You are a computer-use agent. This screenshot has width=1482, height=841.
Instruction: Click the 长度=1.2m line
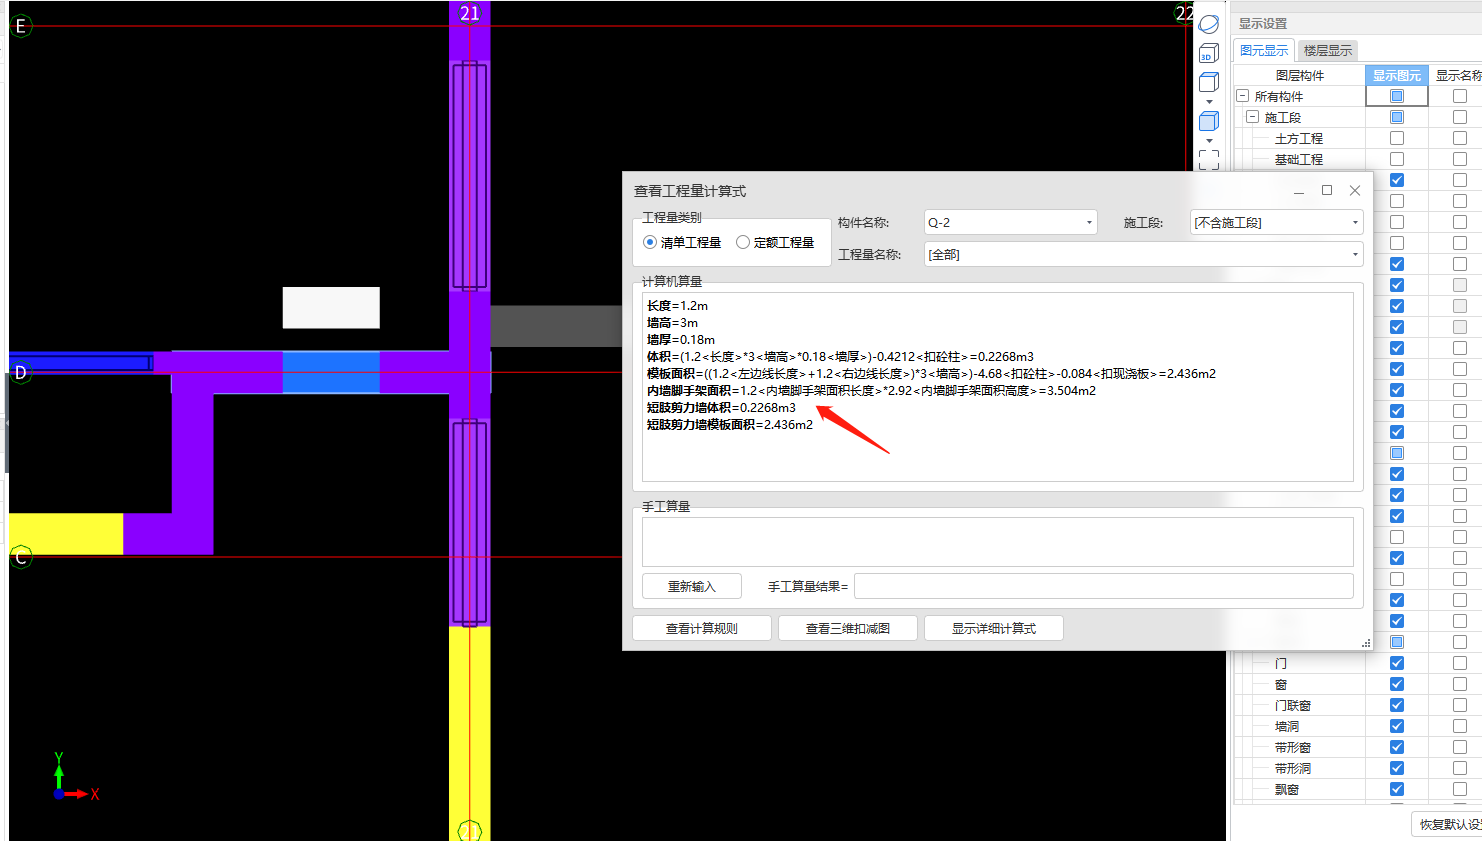click(677, 306)
